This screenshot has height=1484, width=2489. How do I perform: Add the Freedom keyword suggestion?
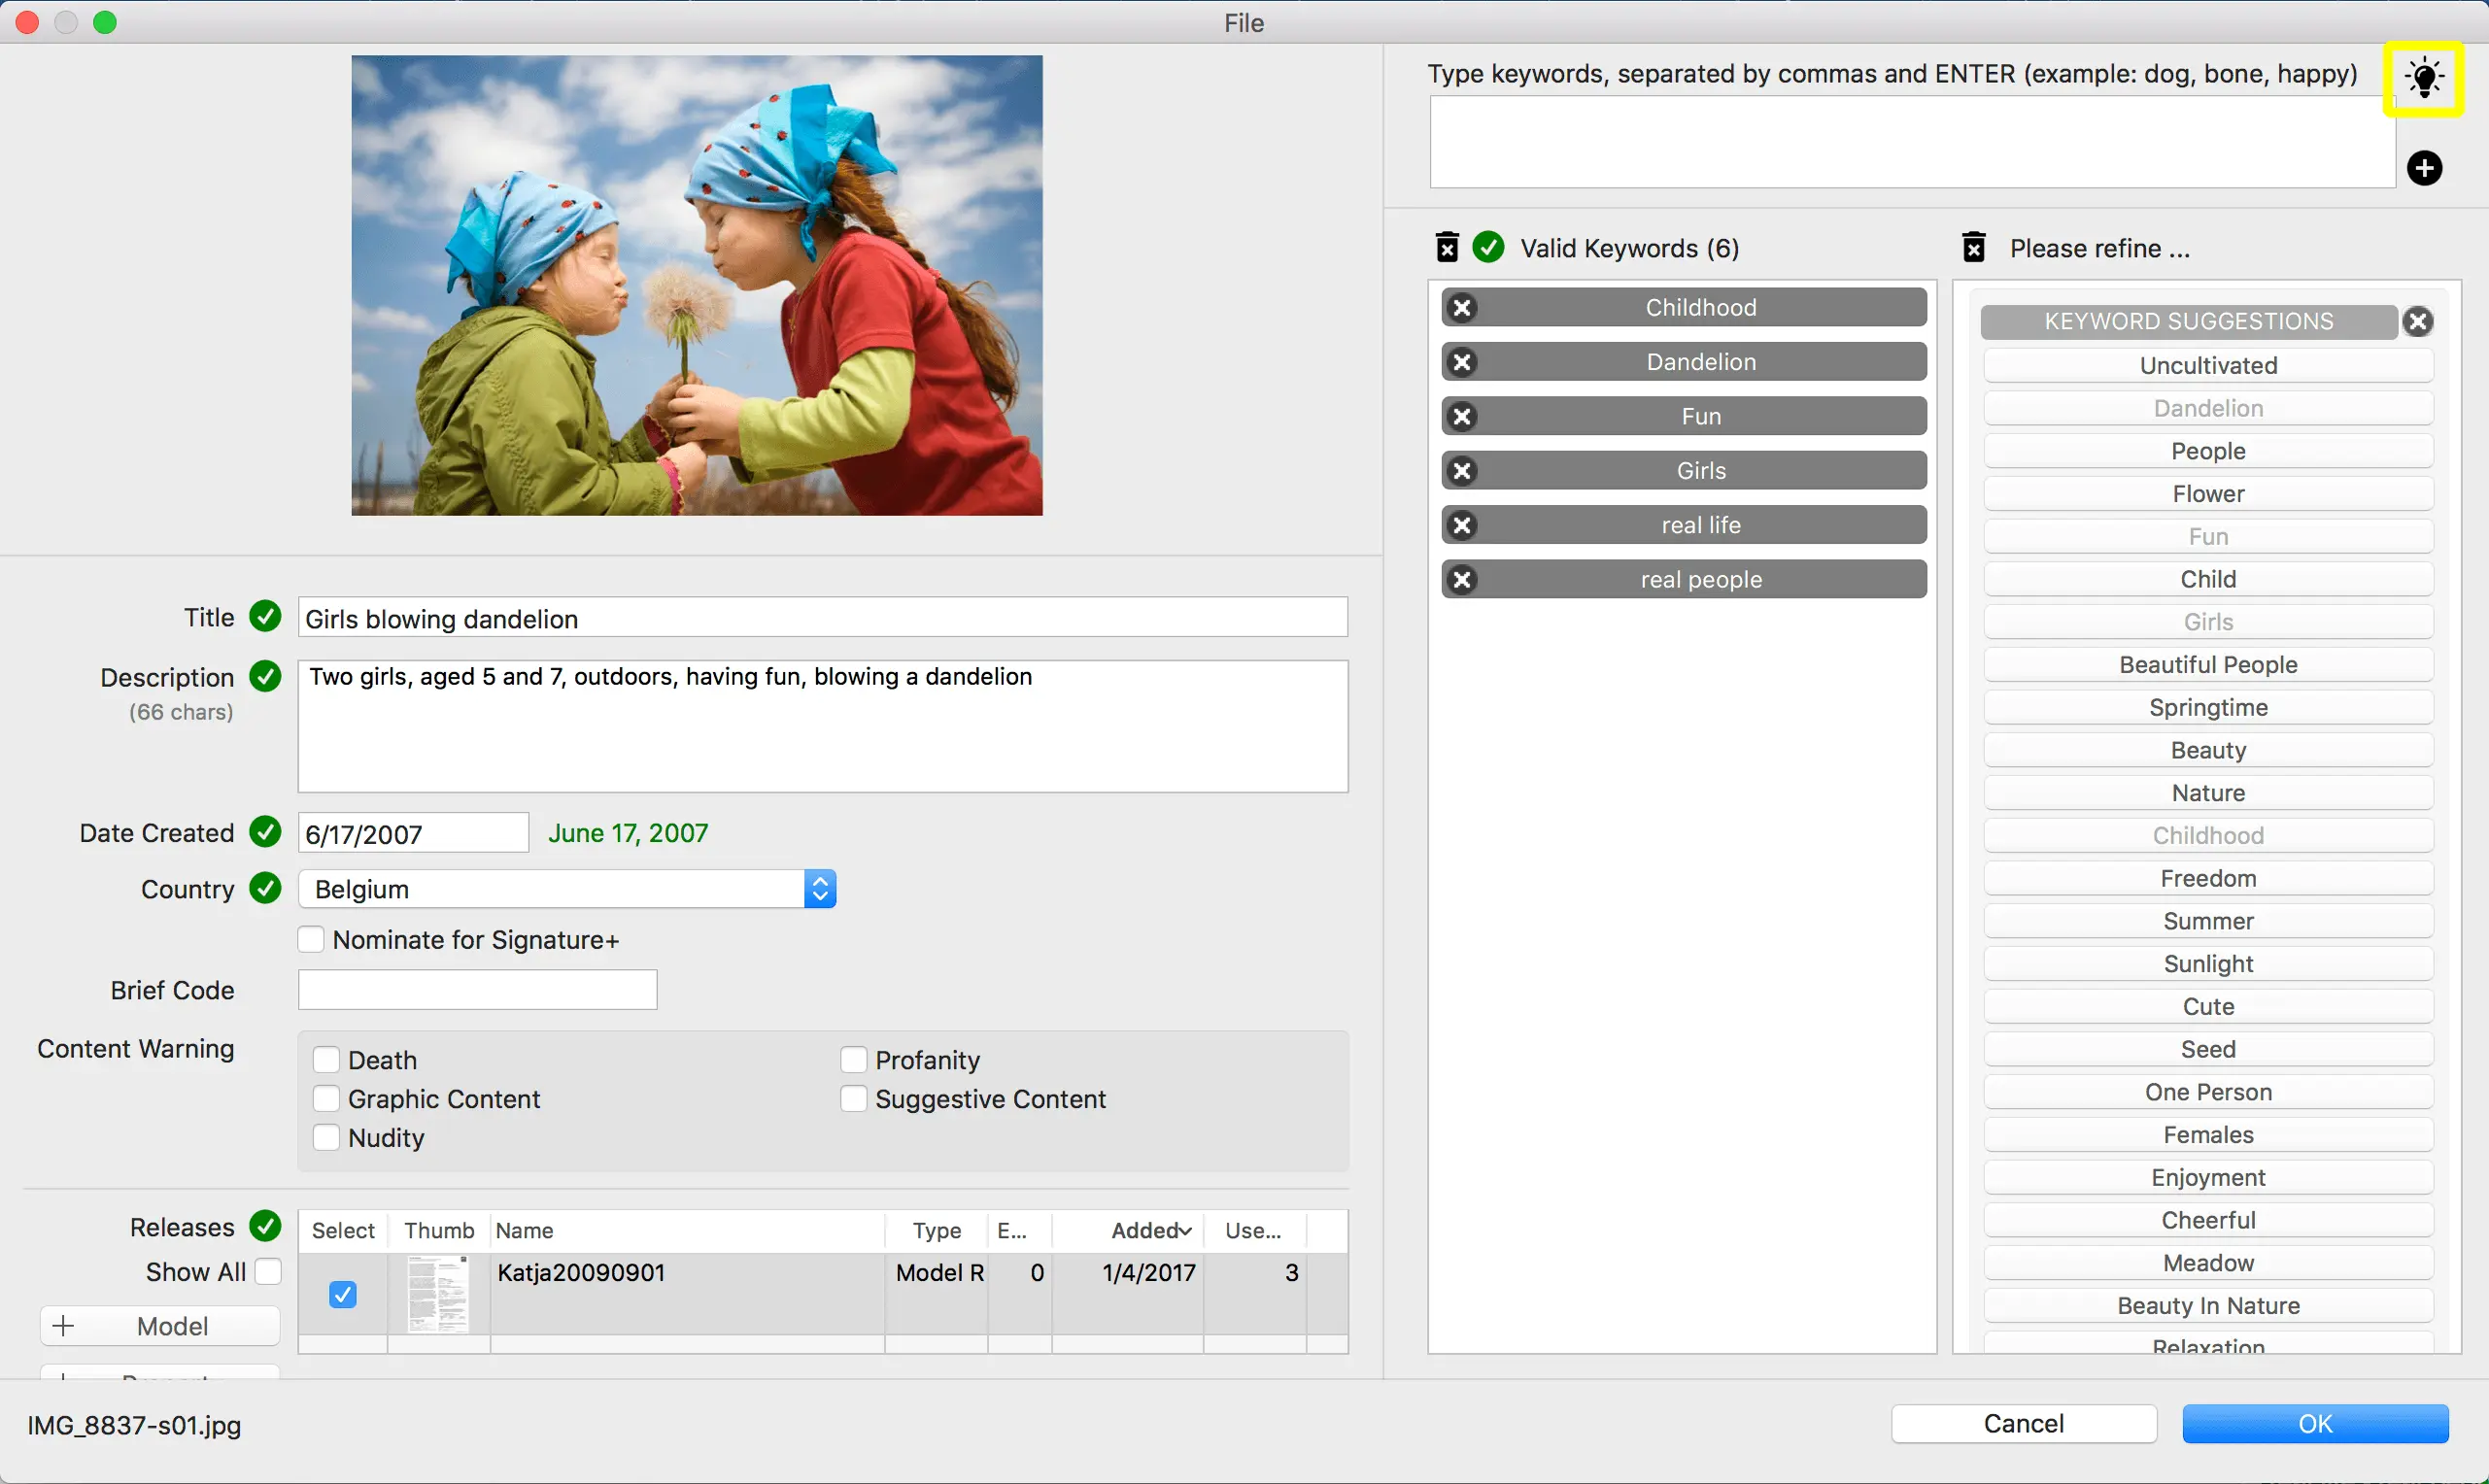pos(2208,878)
